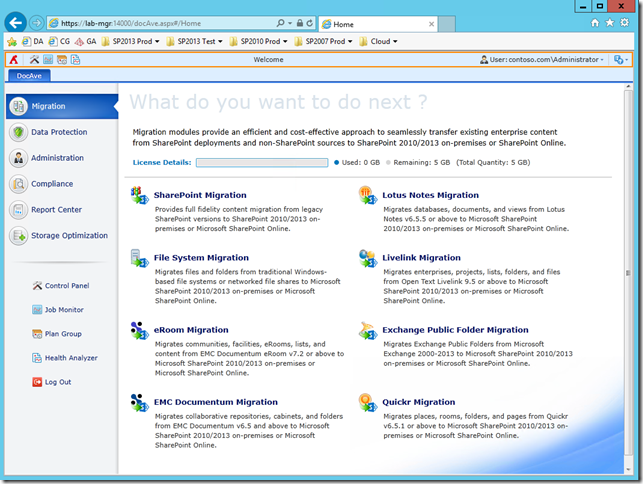Image resolution: width=643 pixels, height=484 pixels.
Task: Open Exchange Public Folder Migration link
Action: click(455, 330)
